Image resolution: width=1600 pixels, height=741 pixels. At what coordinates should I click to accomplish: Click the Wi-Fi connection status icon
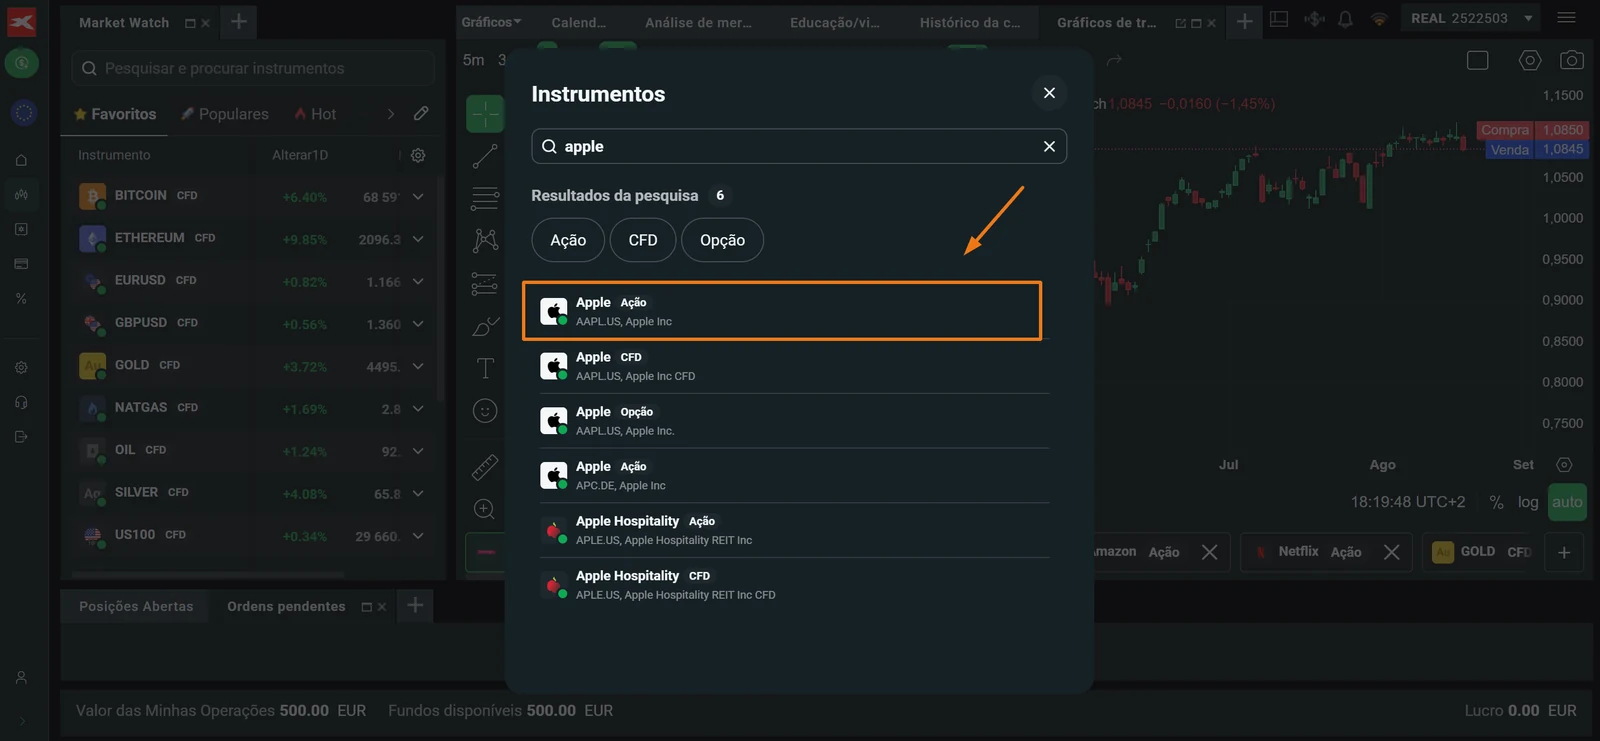1379,19
